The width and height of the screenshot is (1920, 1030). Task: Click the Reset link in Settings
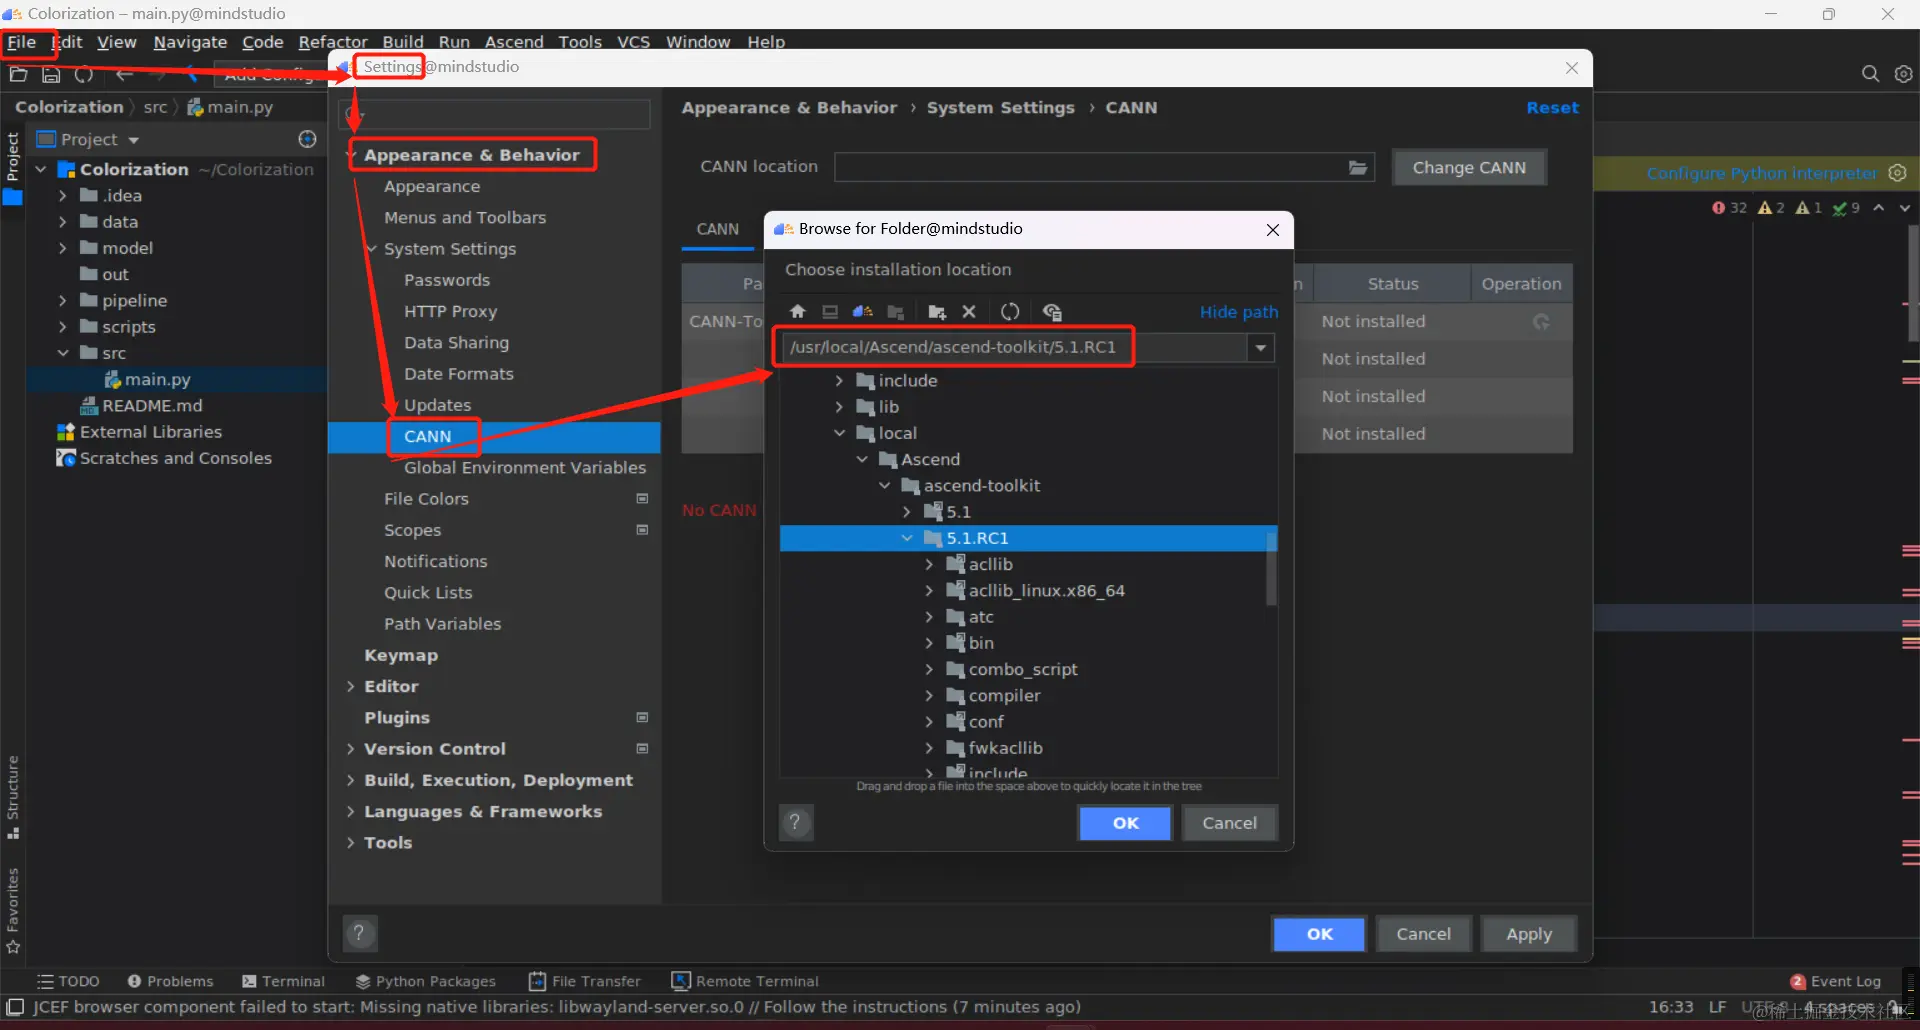[1552, 108]
